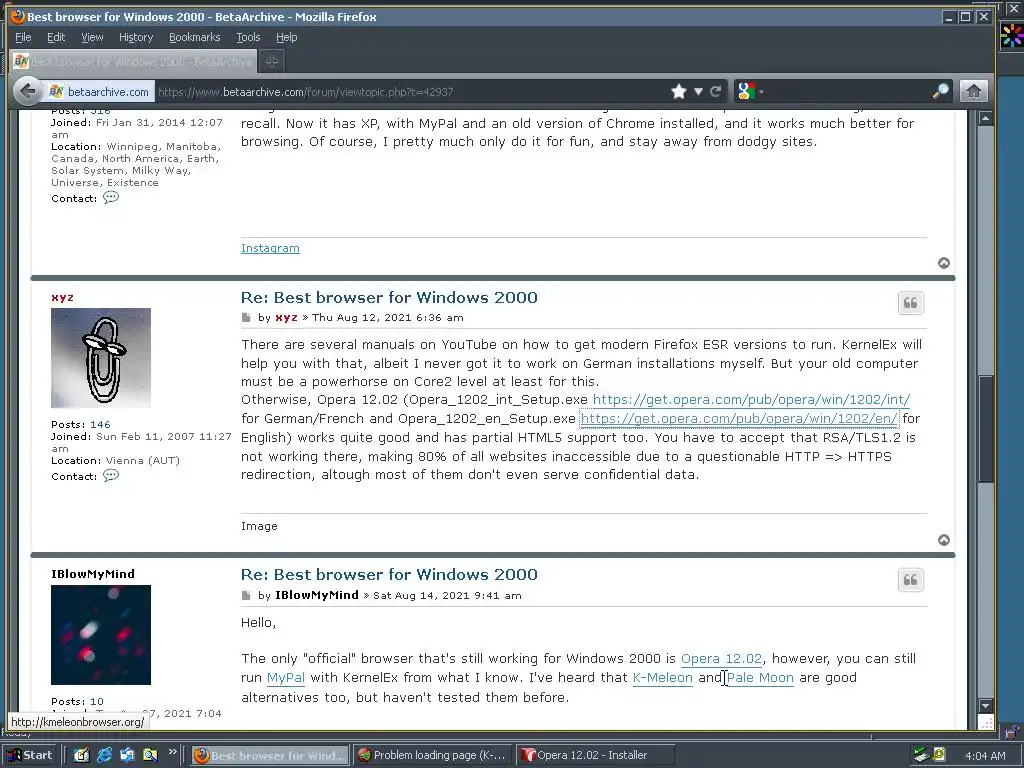Click the Best browser Firefox taskbar button

(x=270, y=755)
